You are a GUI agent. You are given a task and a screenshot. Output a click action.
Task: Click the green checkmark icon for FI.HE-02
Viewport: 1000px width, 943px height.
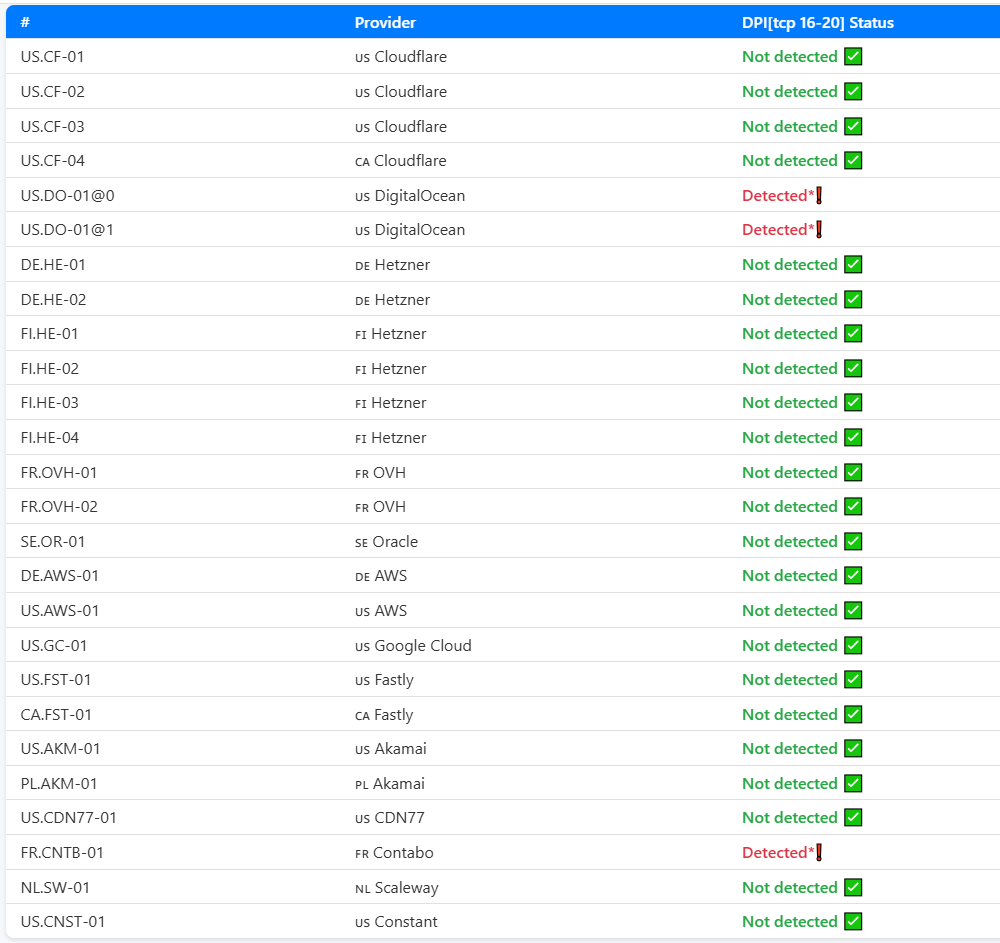(x=853, y=368)
